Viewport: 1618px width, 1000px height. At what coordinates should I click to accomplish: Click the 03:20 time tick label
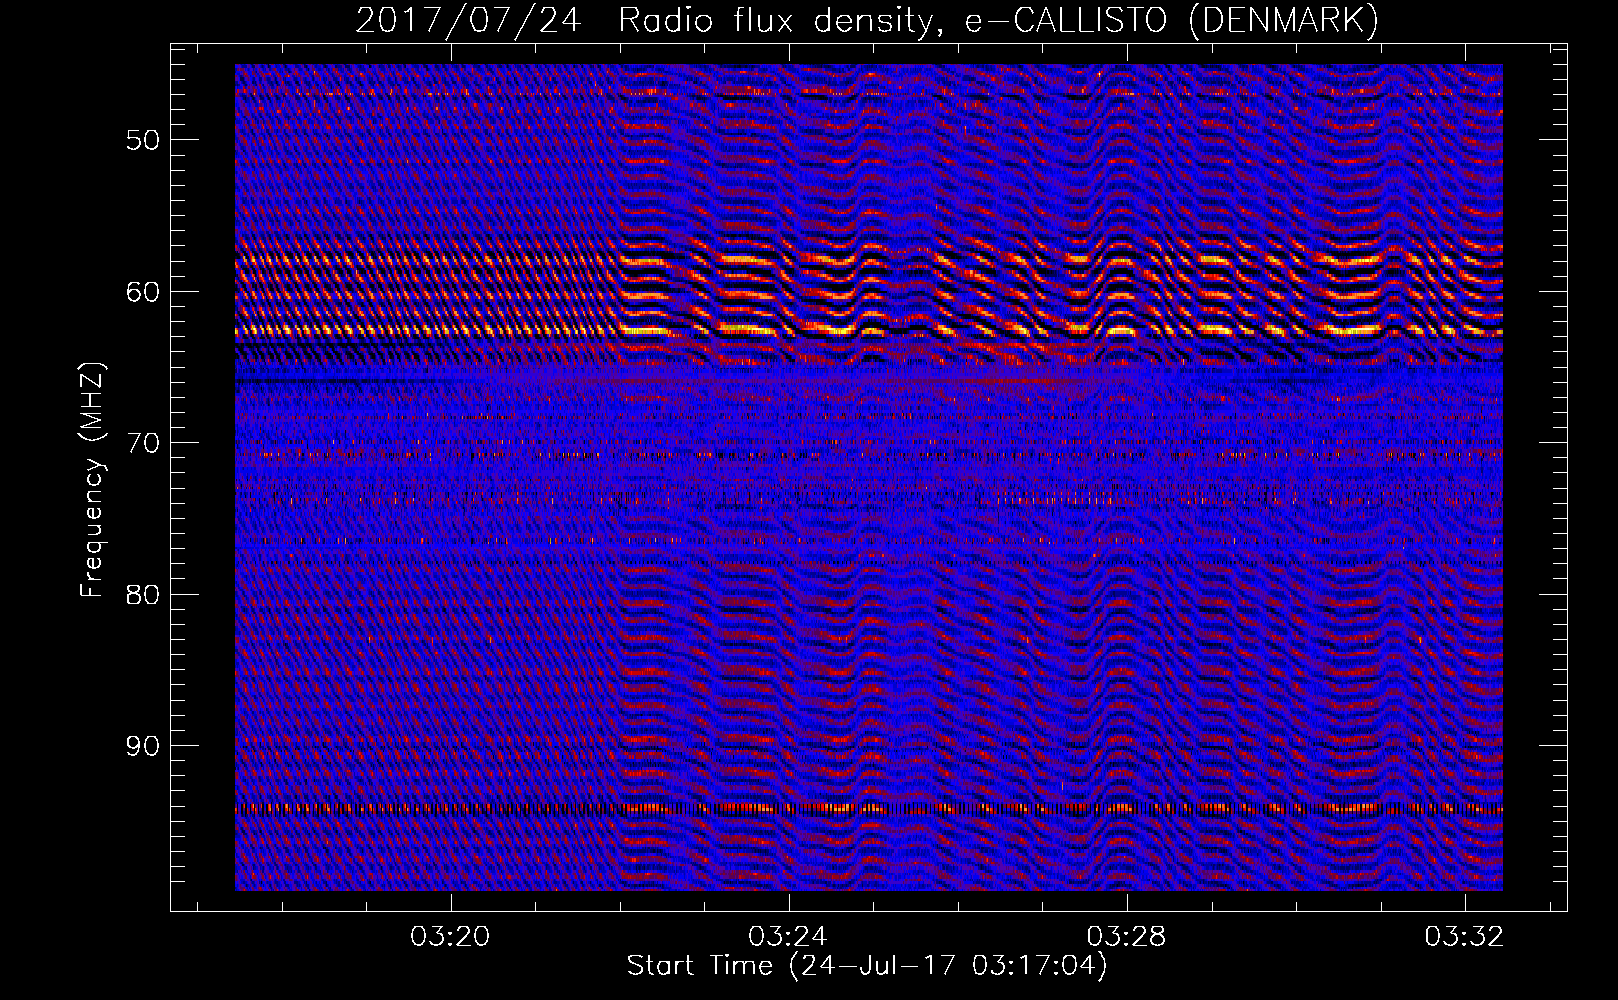450,937
